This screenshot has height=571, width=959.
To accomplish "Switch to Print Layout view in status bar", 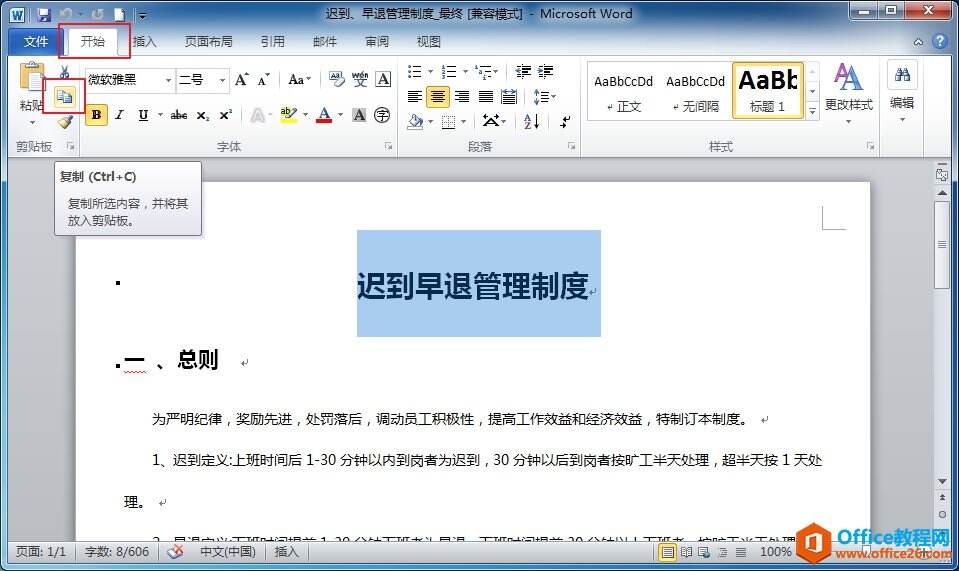I will tap(667, 552).
